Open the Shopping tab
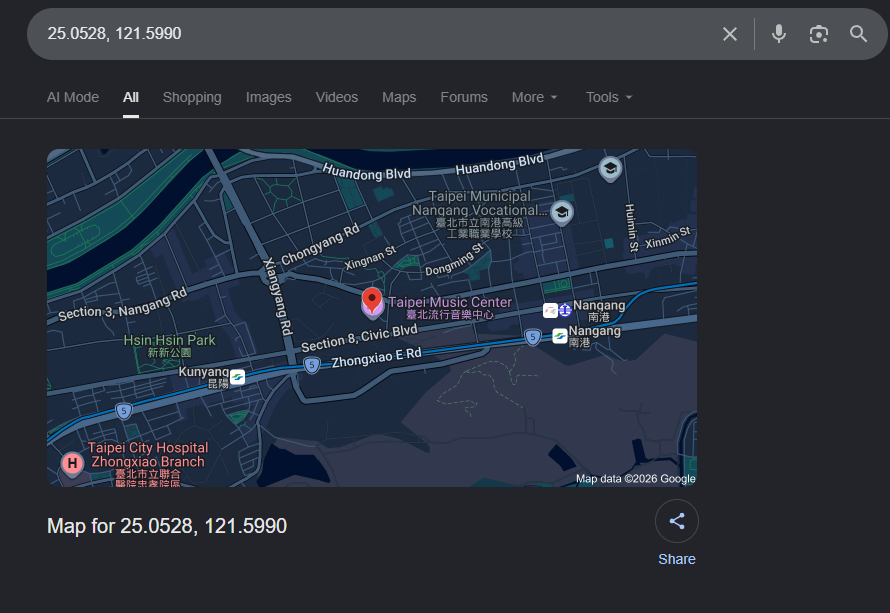 click(192, 97)
